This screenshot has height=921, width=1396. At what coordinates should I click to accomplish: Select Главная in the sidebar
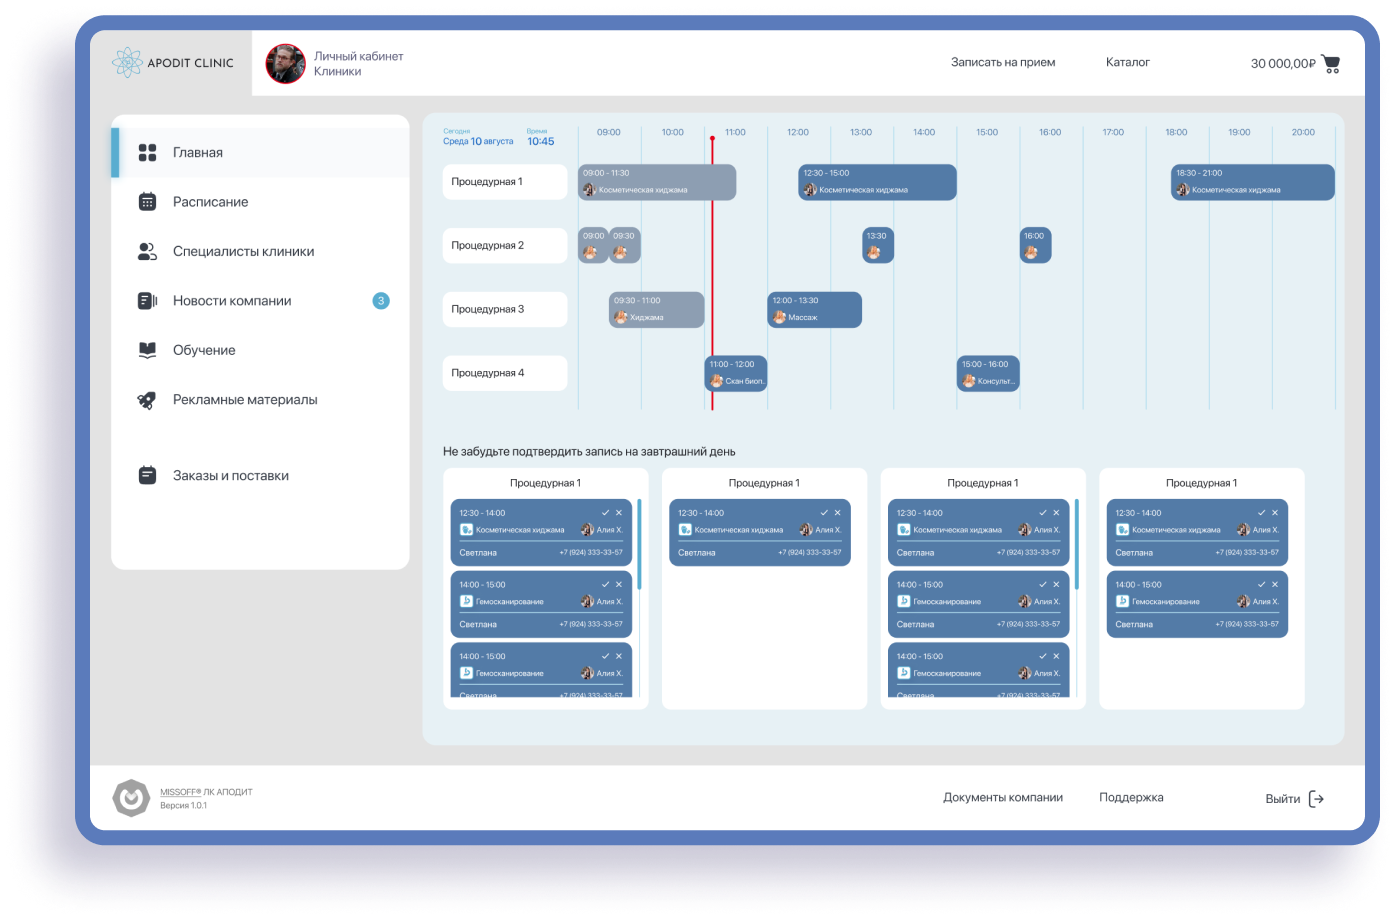coord(260,153)
